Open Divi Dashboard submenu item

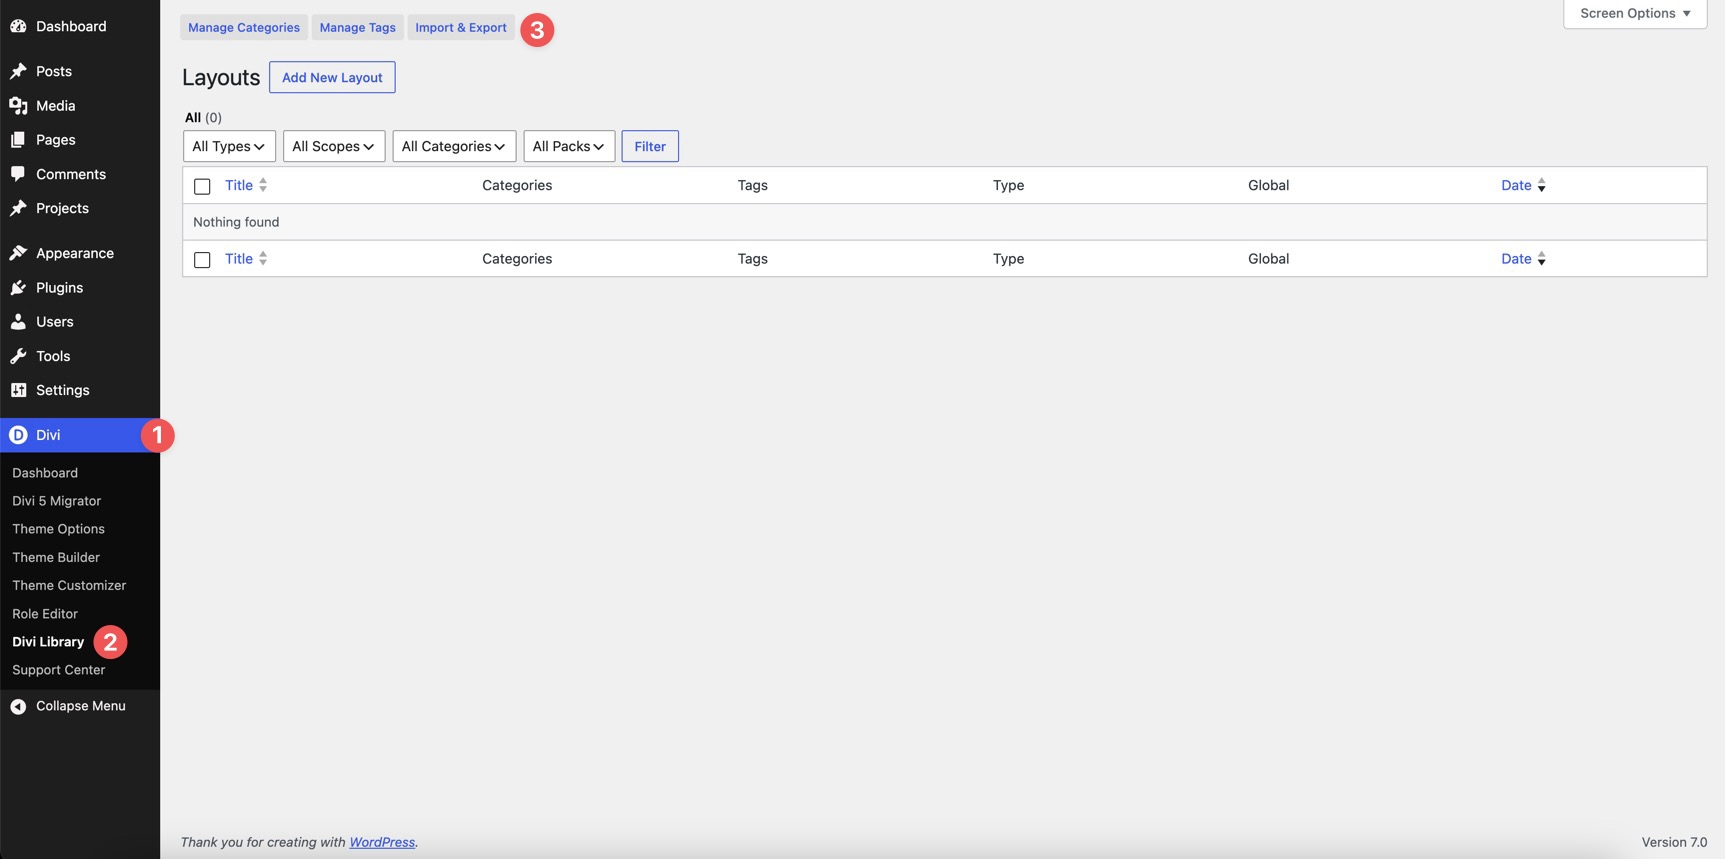point(45,473)
